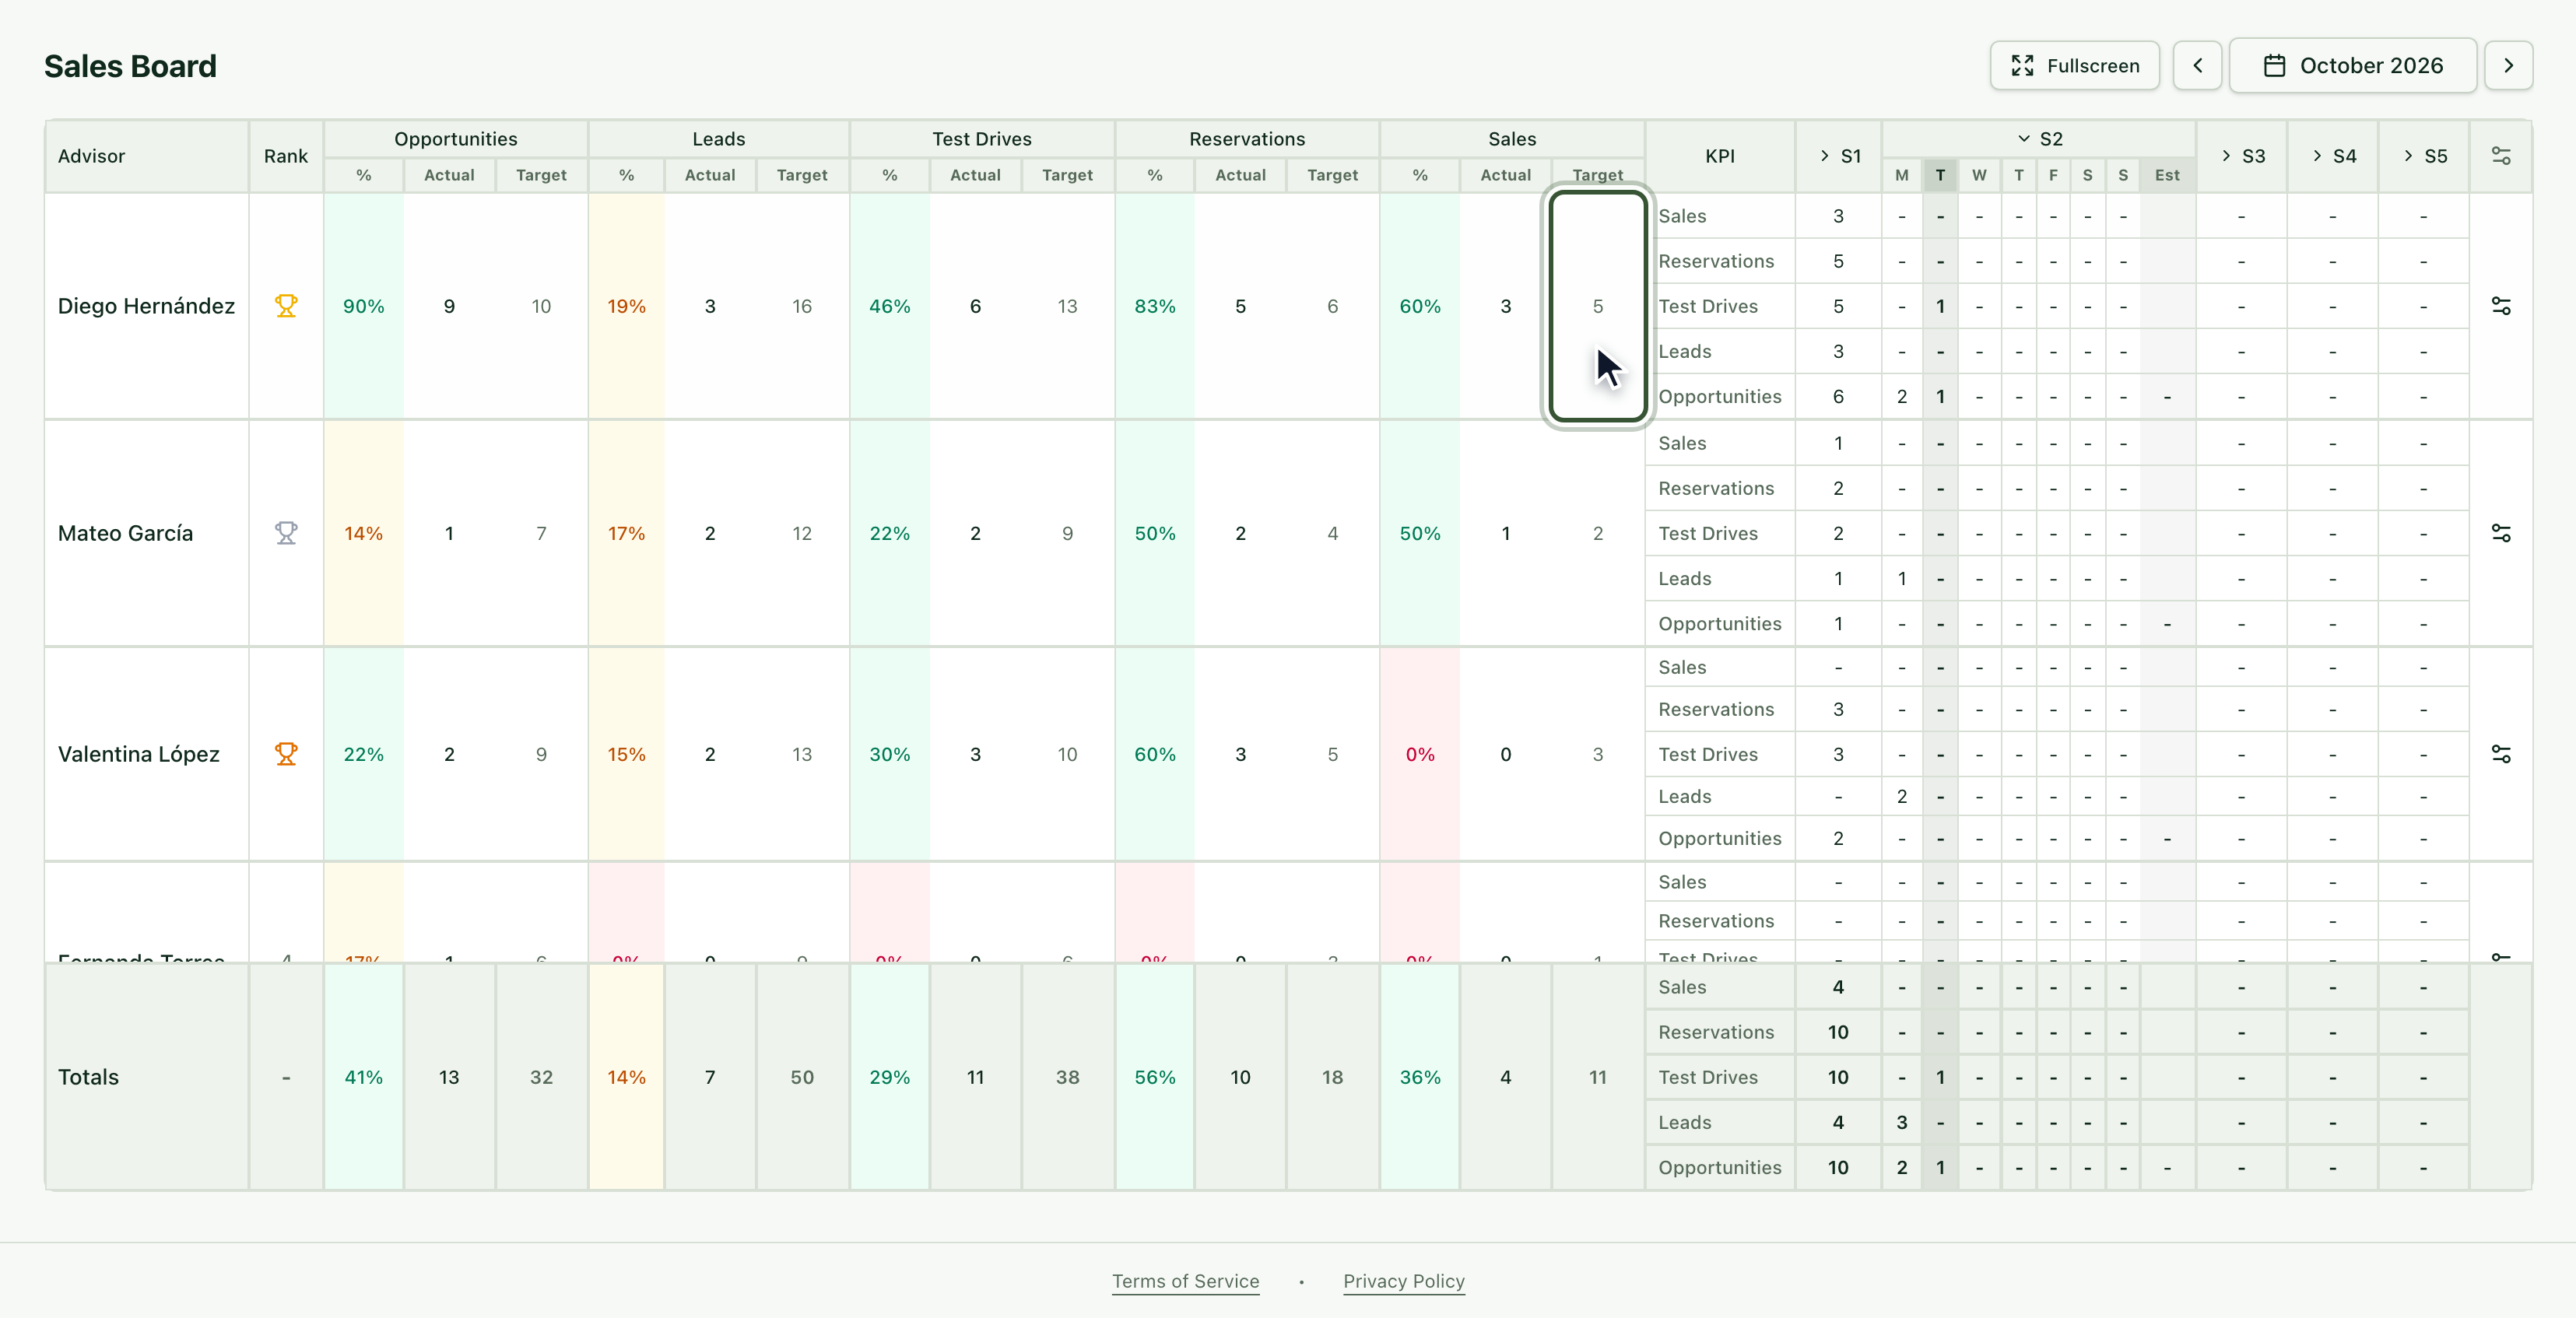Click Totals leads percentage 14%
This screenshot has width=2576, height=1318.
626,1077
